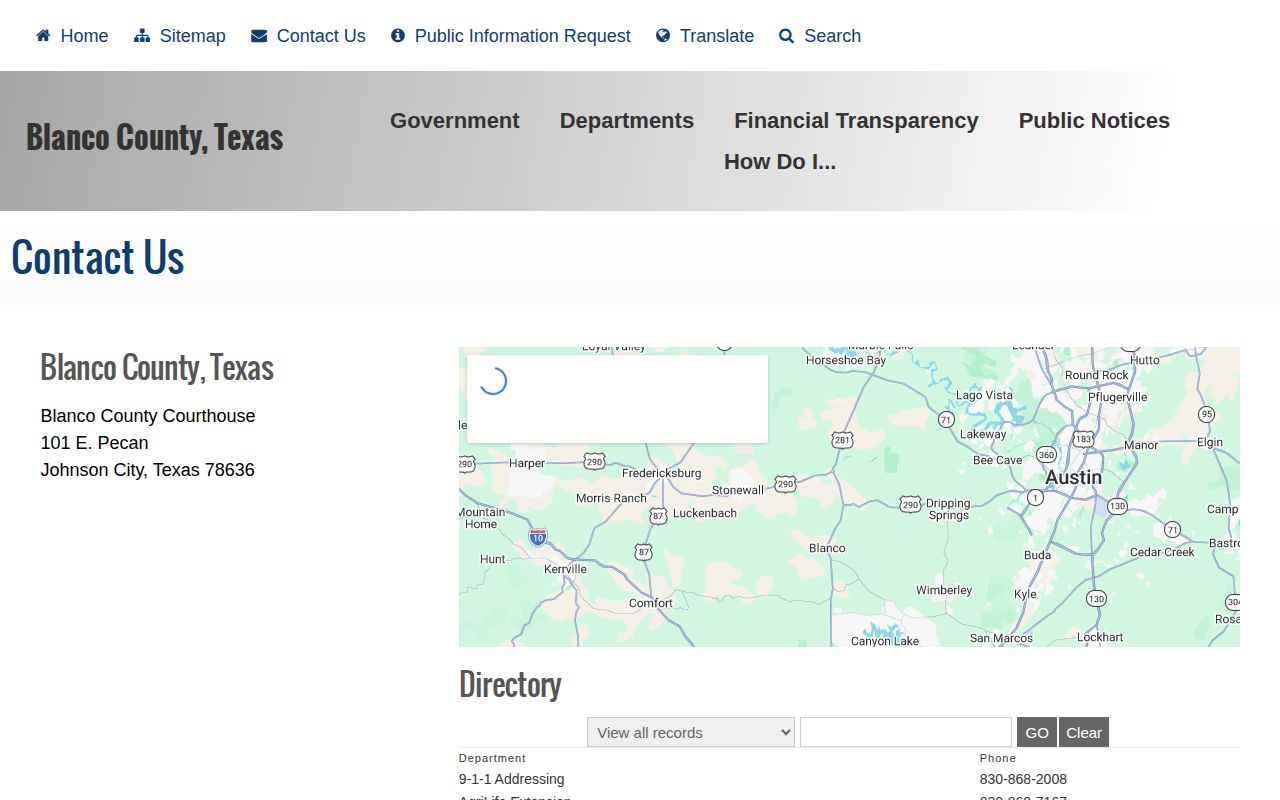The image size is (1280, 800).
Task: Open the Public Notices menu
Action: pyautogui.click(x=1094, y=121)
